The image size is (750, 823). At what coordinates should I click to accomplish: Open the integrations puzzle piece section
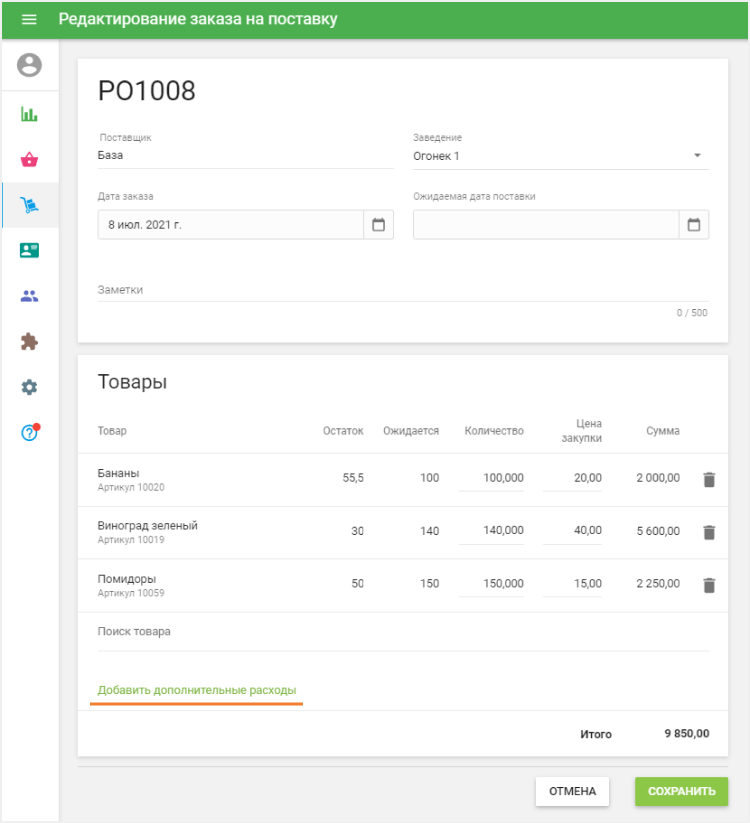pyautogui.click(x=30, y=342)
